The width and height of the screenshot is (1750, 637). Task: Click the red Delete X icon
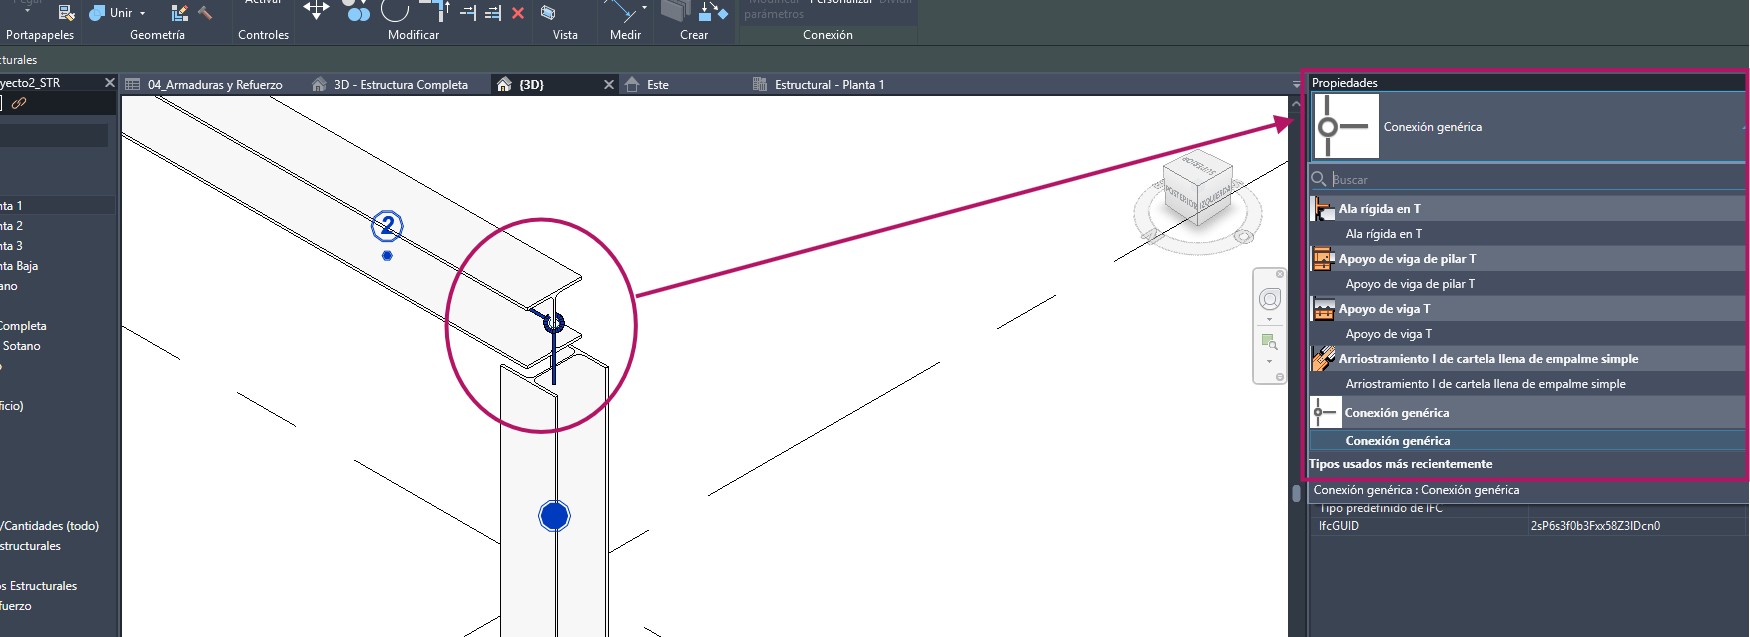click(x=518, y=13)
